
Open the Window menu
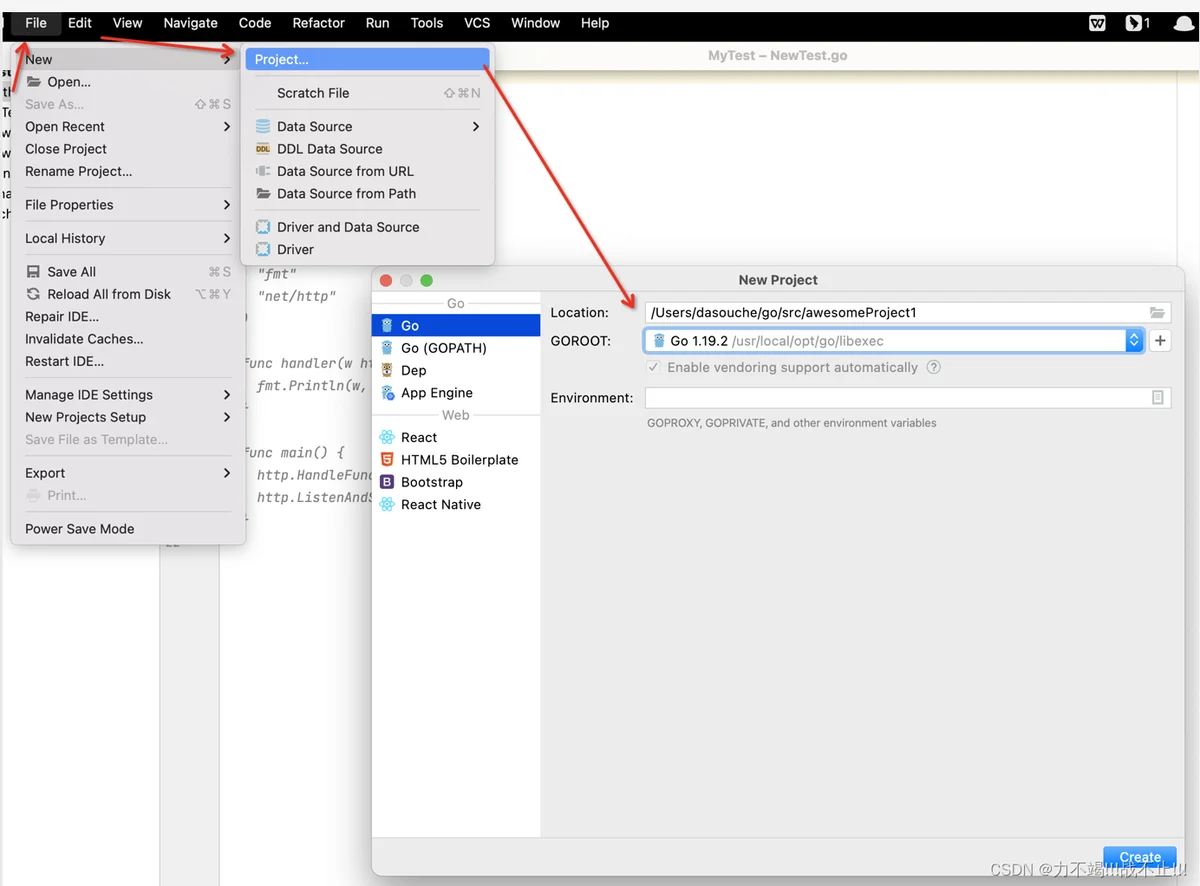click(x=536, y=23)
